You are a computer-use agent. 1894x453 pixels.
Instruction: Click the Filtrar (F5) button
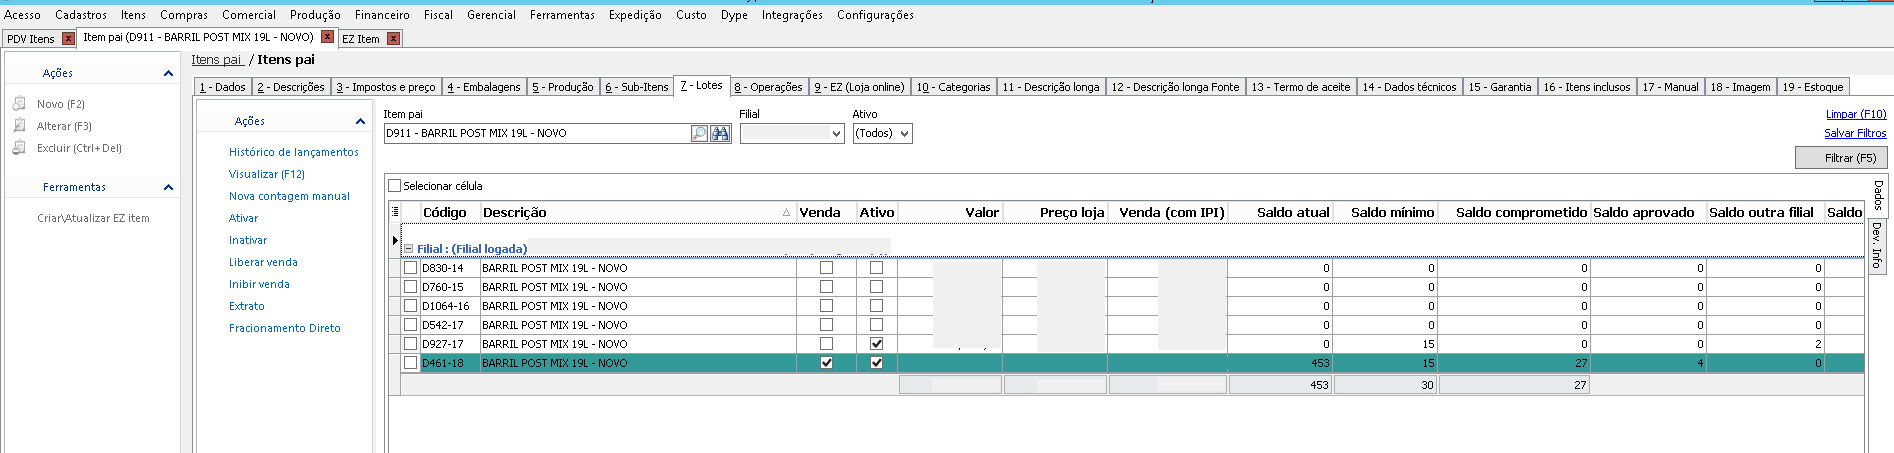(1841, 158)
